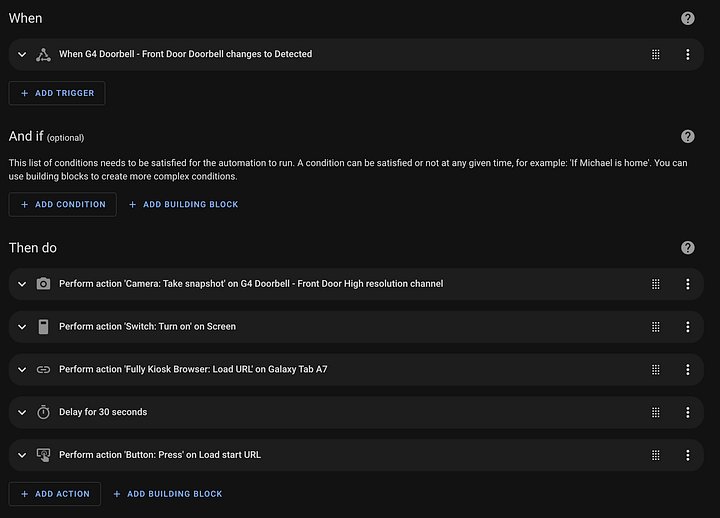Click the Add Trigger button
Screen dimensions: 720x518
coord(57,93)
